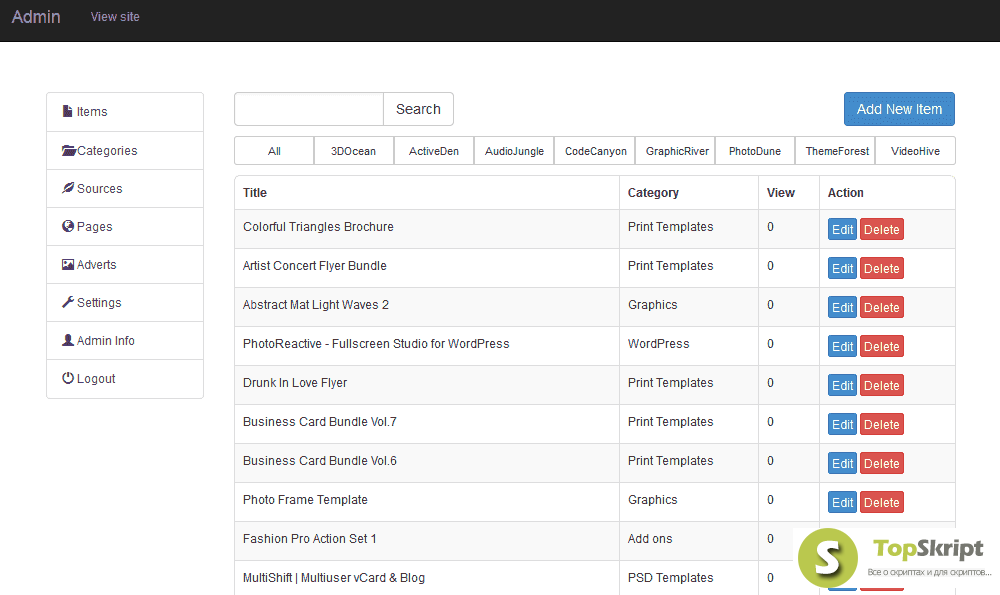Click the user icon beside Admin Info

[68, 341]
